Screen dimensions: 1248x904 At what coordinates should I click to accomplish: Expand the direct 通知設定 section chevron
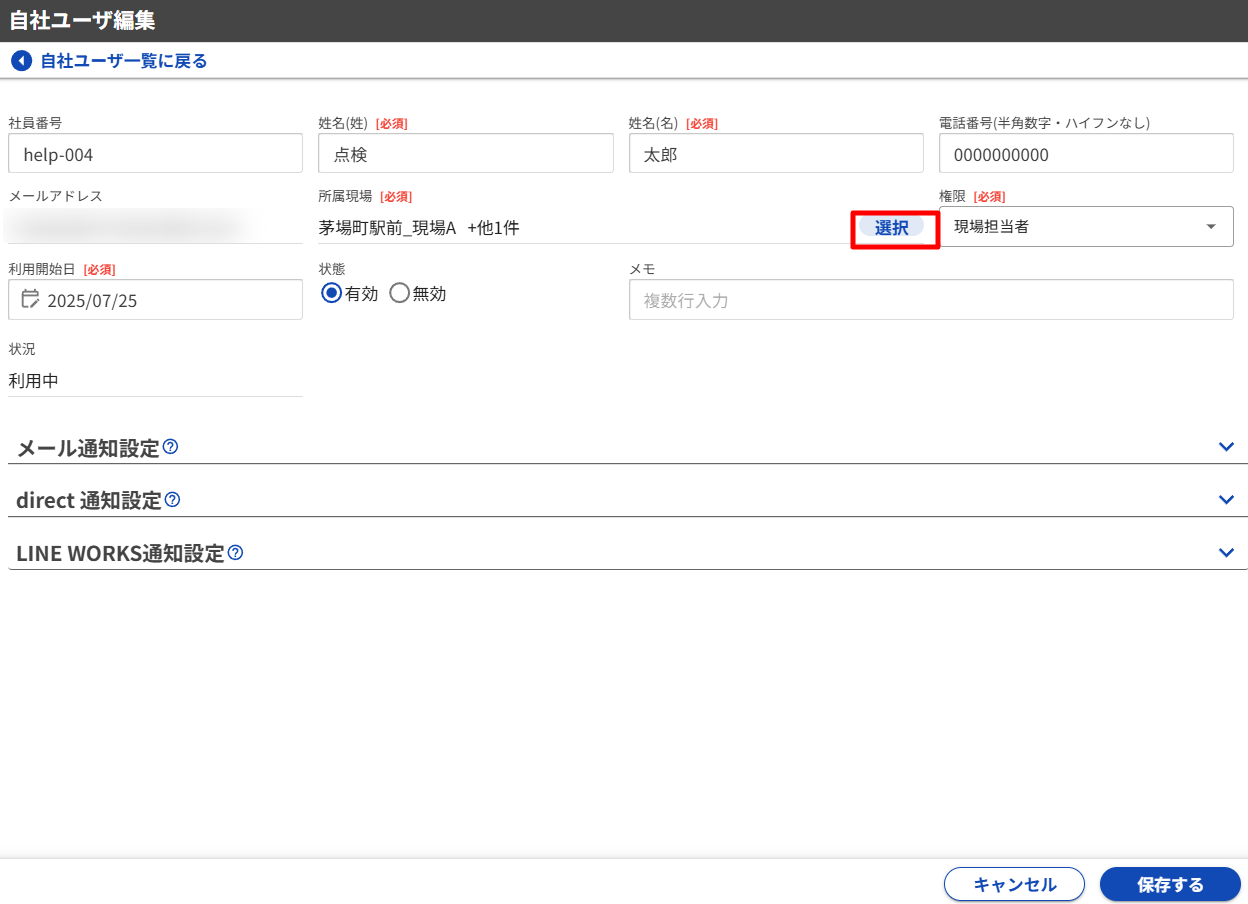[x=1226, y=500]
